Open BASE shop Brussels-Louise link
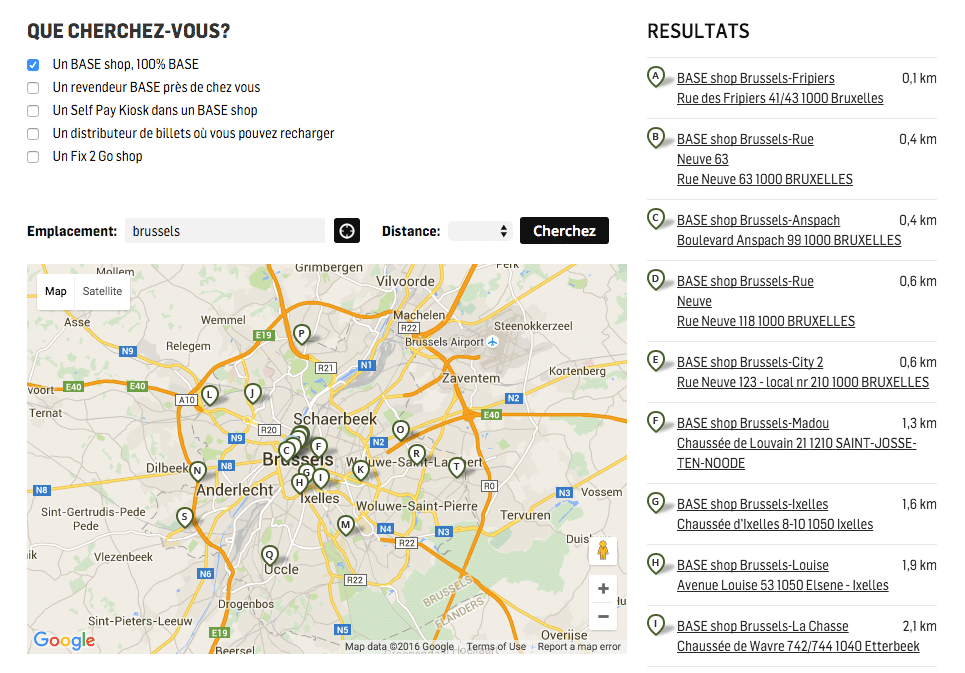The image size is (965, 673). [x=753, y=565]
